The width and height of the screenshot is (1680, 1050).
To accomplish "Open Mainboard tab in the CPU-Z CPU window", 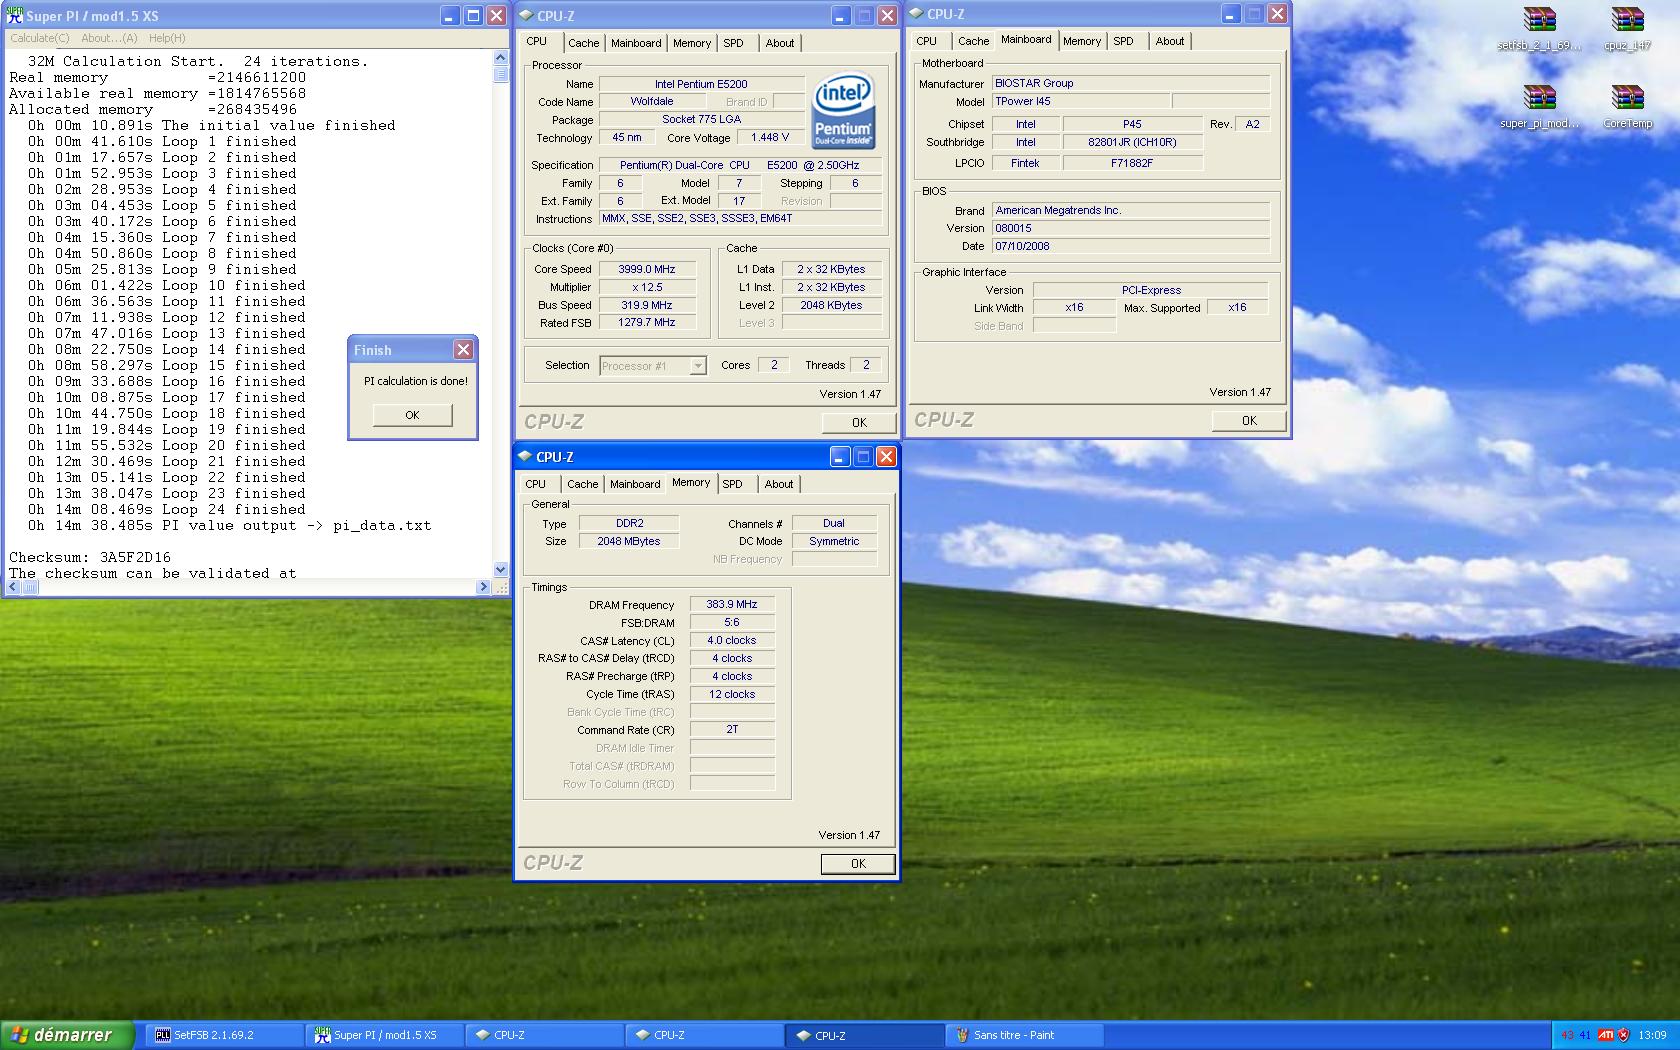I will 636,43.
